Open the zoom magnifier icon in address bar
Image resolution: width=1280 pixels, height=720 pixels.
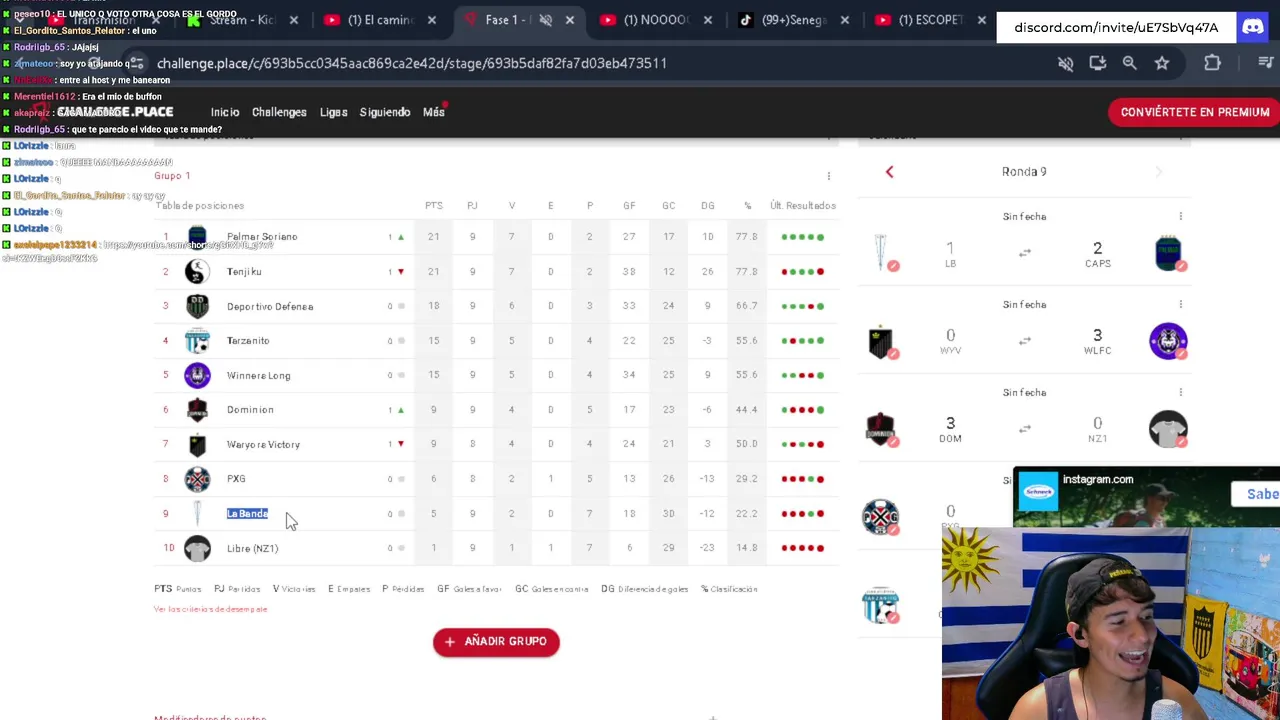pos(1130,63)
